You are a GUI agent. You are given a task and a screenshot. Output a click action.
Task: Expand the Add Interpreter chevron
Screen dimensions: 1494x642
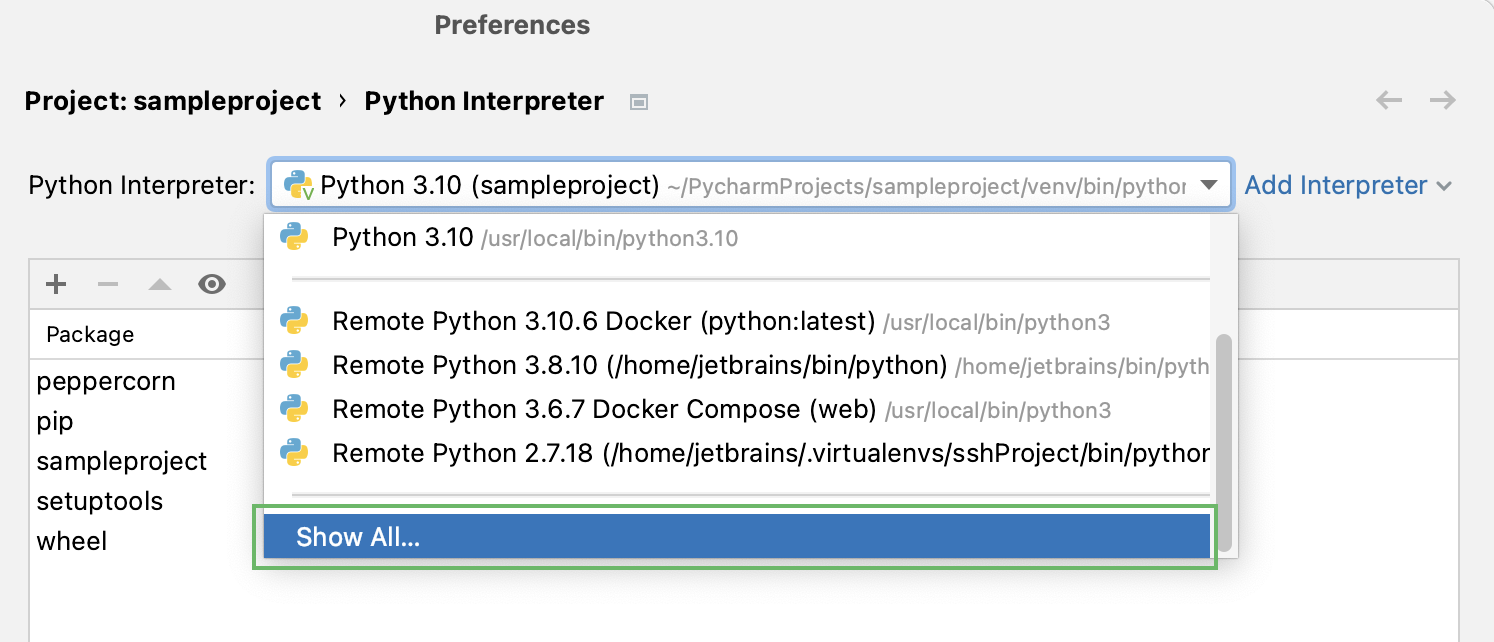(x=1444, y=185)
